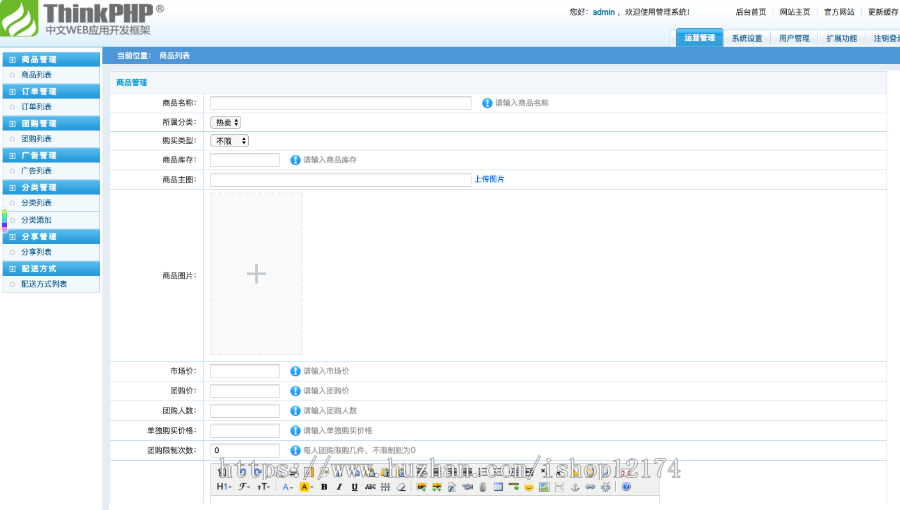
Task: Open editor help about icon
Action: [626, 487]
